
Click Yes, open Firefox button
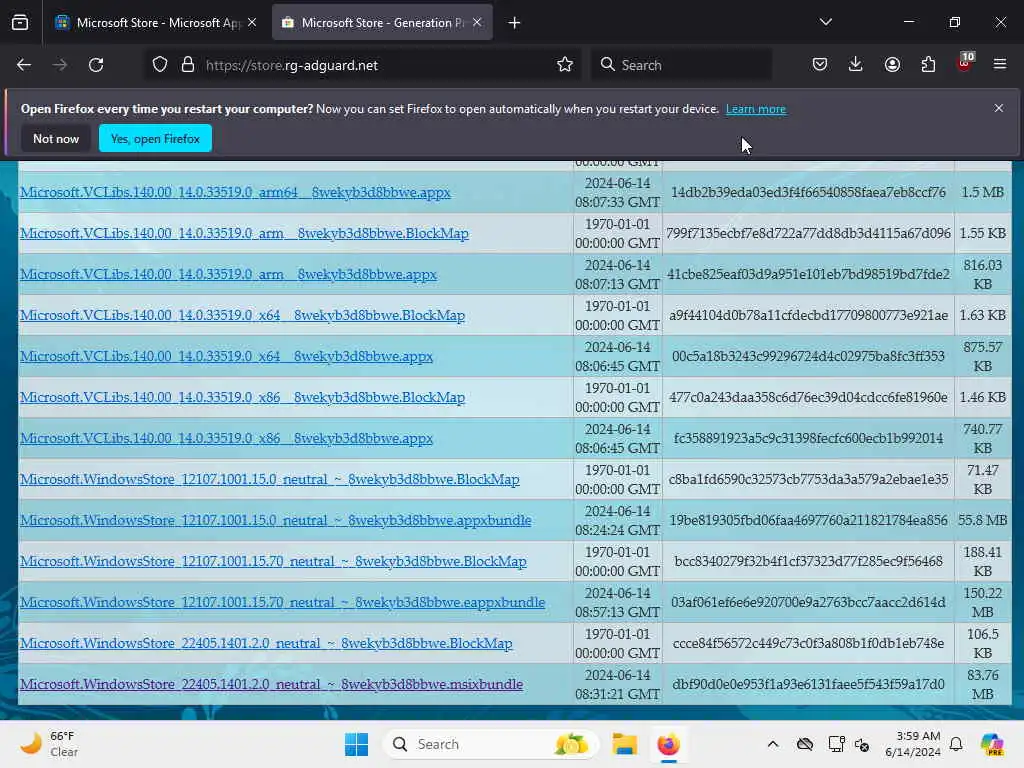[155, 138]
